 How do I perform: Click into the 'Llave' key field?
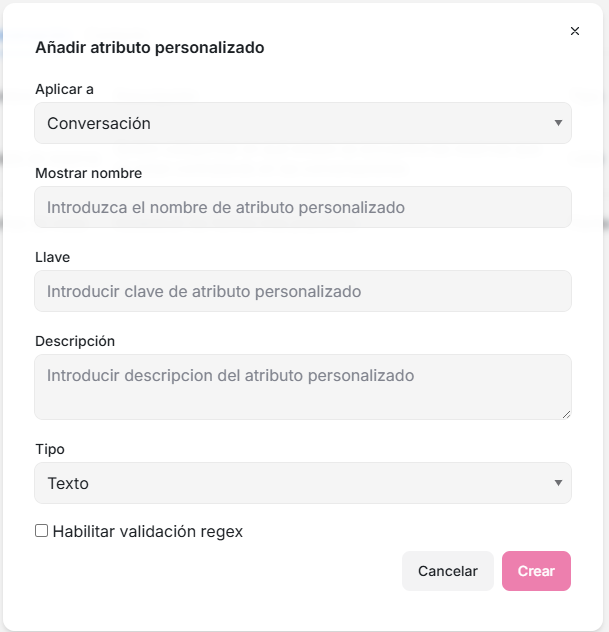302,291
